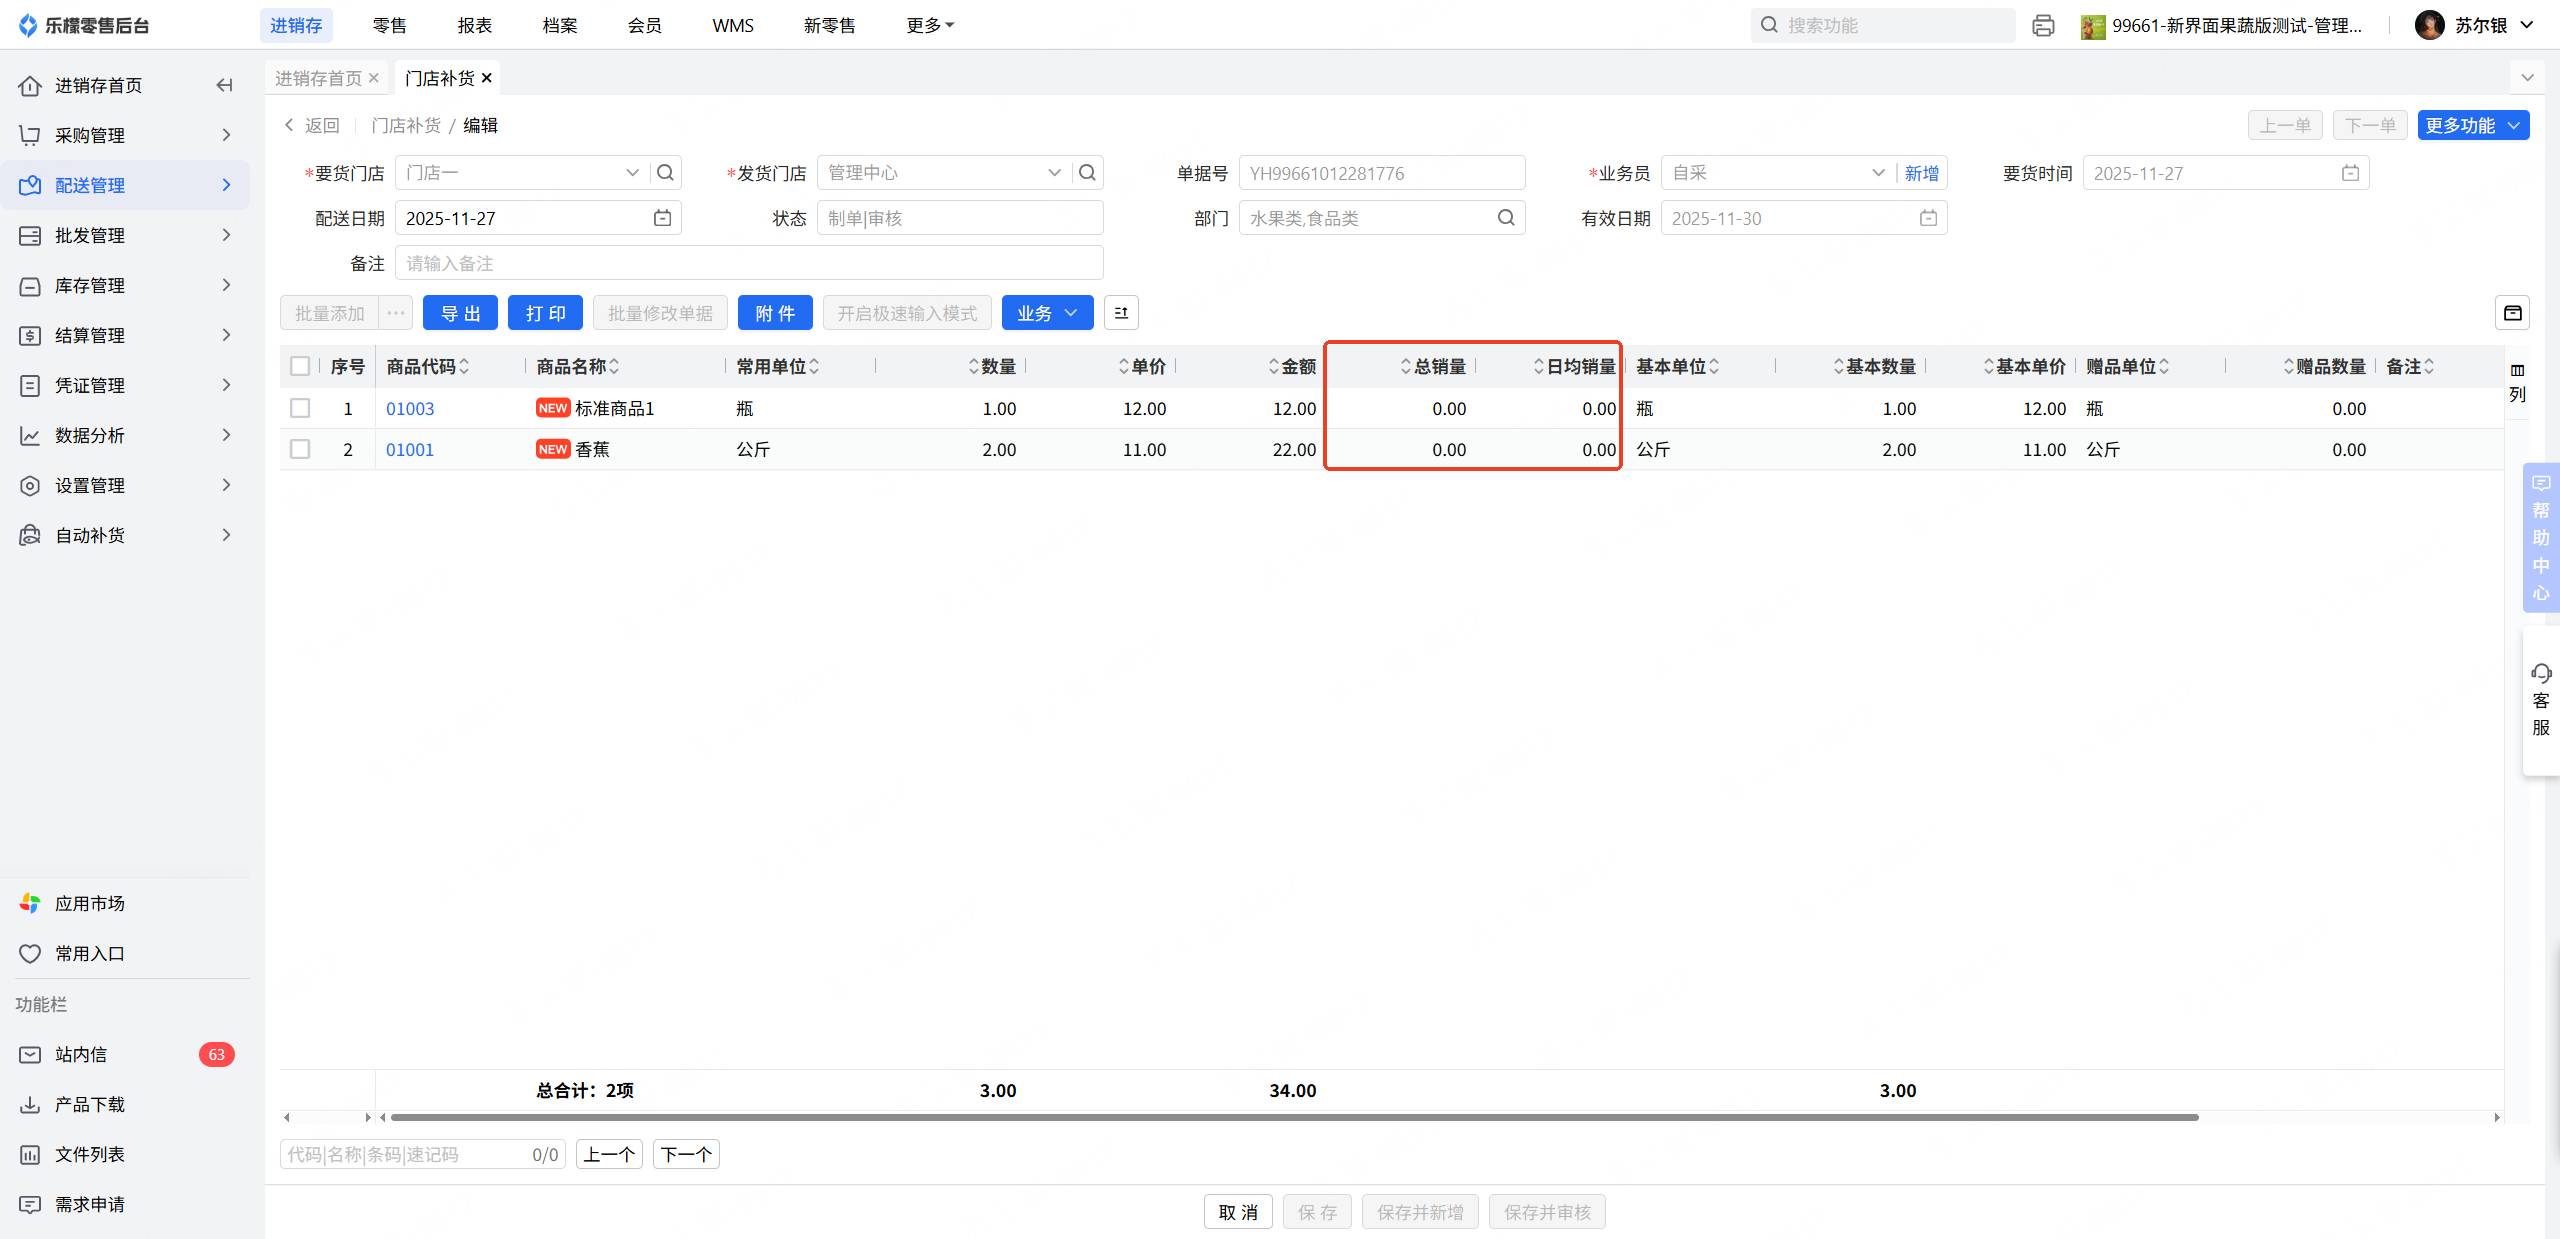The image size is (2560, 1239).
Task: Expand the 更多功能 dropdown
Action: point(2473,125)
